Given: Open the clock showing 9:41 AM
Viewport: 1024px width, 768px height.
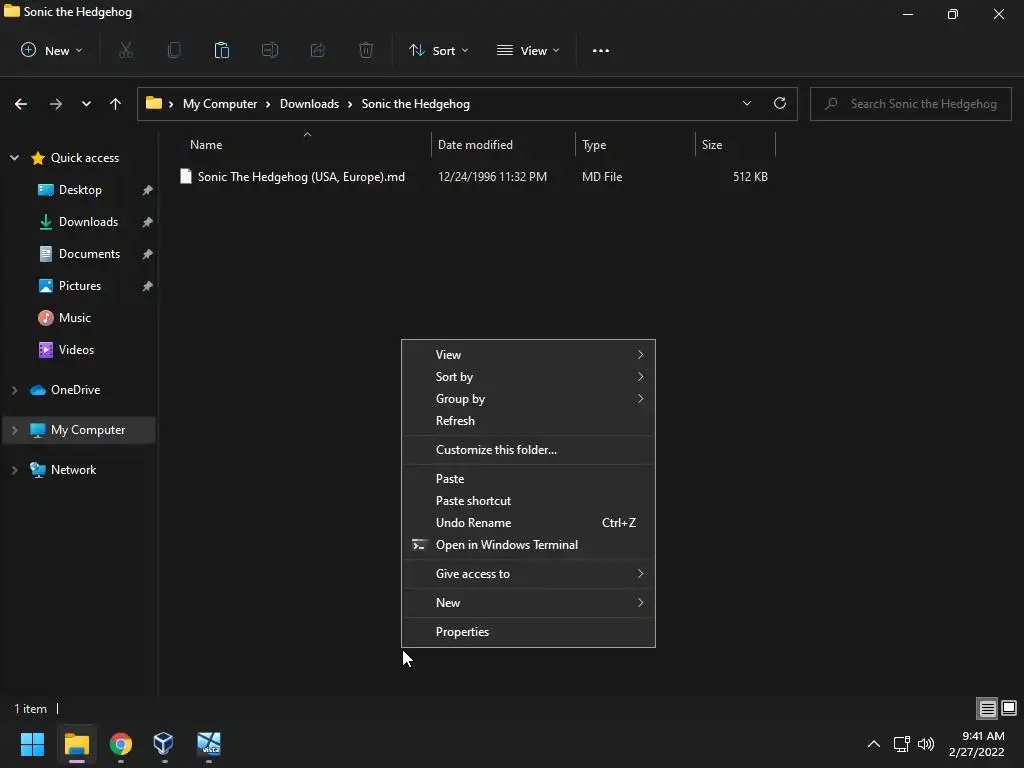Looking at the screenshot, I should pos(976,744).
